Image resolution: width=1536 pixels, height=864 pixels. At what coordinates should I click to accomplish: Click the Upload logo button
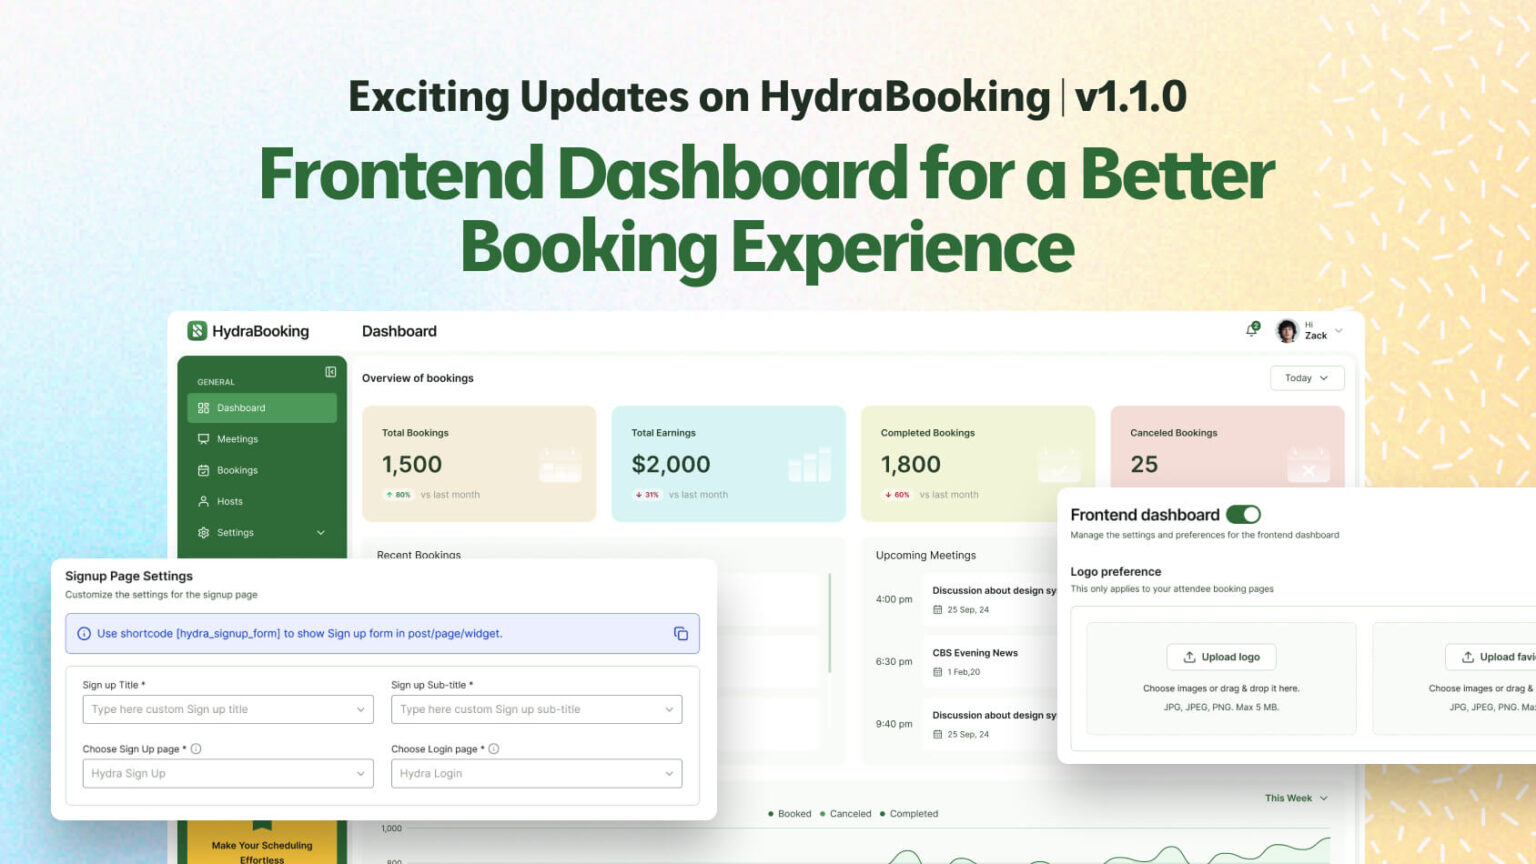(1221, 657)
